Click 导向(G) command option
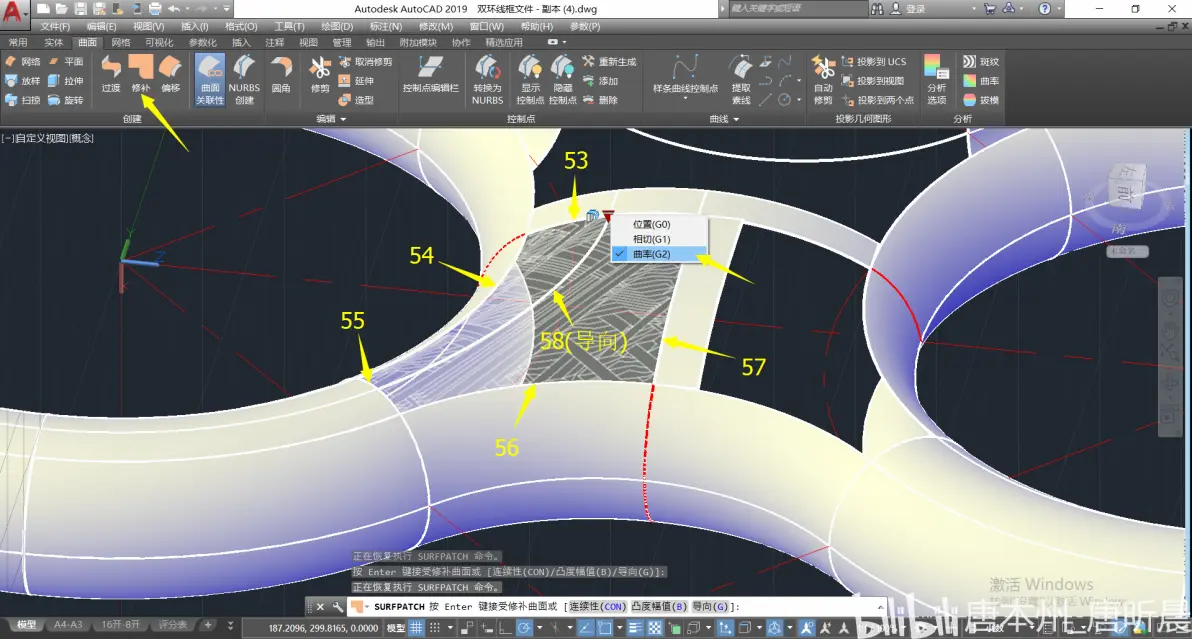Image resolution: width=1192 pixels, height=639 pixels. pyautogui.click(x=709, y=606)
